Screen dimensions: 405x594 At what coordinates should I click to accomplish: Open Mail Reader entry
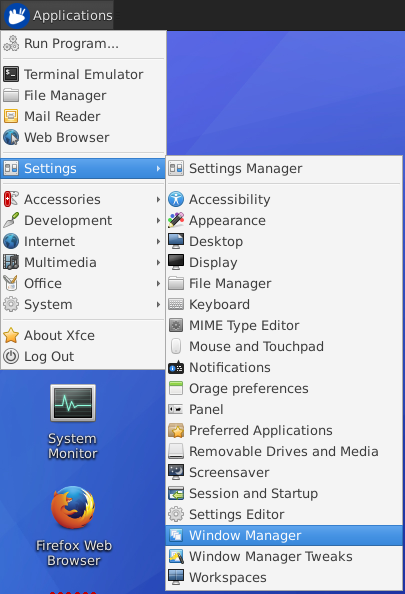83,116
